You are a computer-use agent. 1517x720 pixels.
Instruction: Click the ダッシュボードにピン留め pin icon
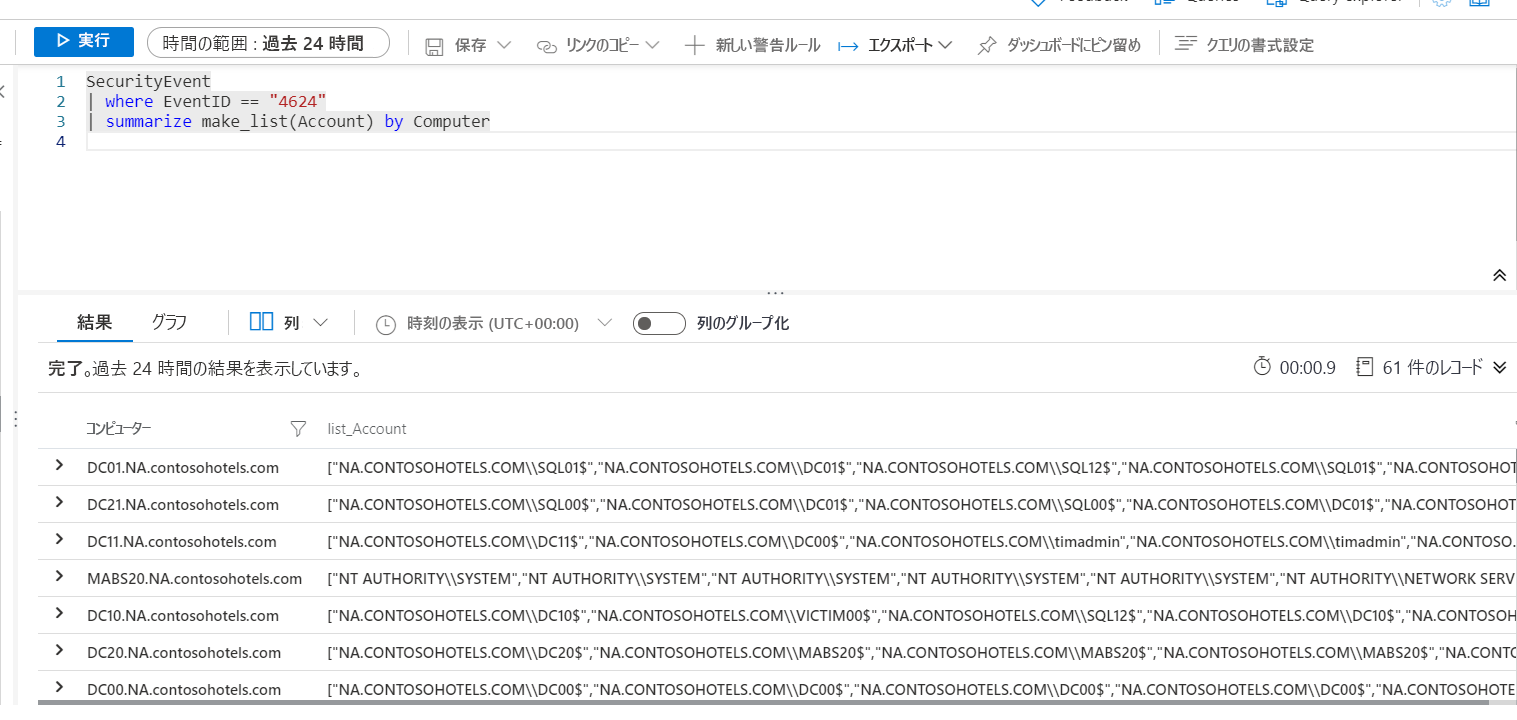pyautogui.click(x=986, y=45)
